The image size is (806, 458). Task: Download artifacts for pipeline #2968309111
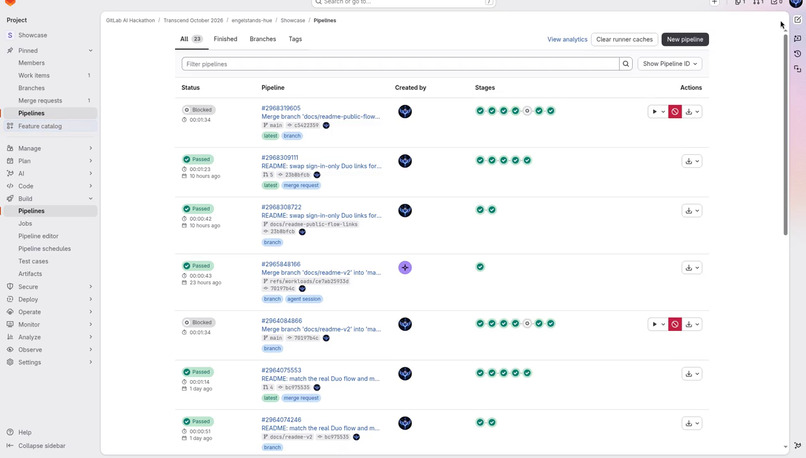pos(692,161)
